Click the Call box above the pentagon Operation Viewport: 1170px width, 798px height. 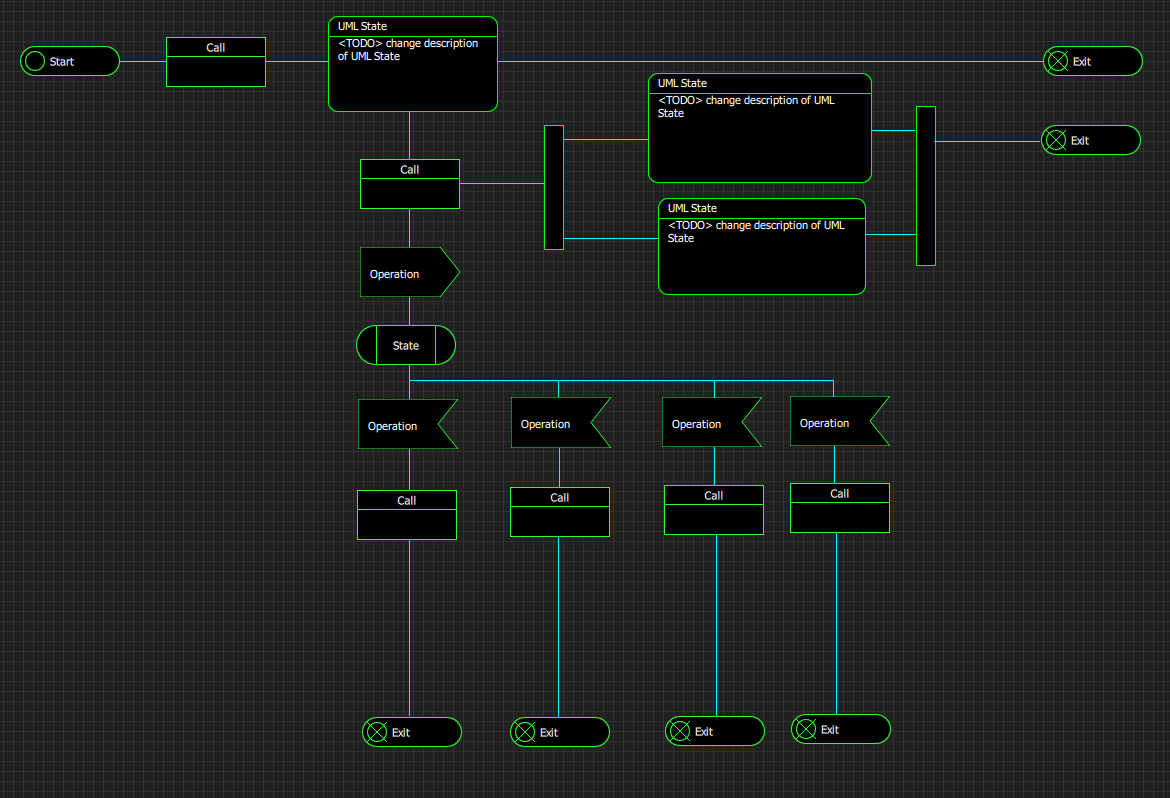click(x=410, y=184)
